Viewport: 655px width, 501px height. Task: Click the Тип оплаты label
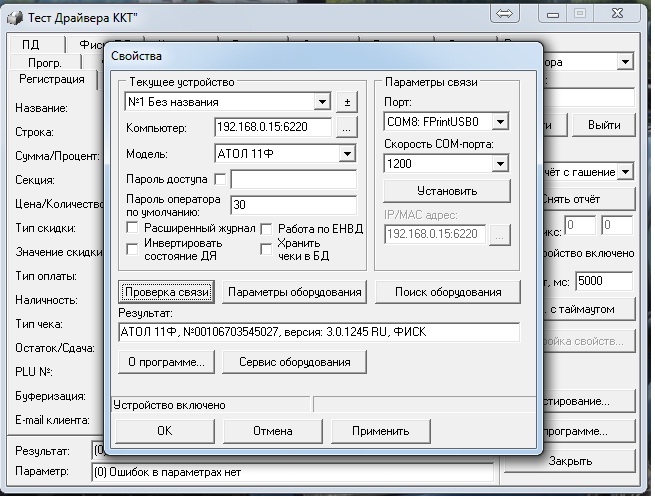(46, 276)
